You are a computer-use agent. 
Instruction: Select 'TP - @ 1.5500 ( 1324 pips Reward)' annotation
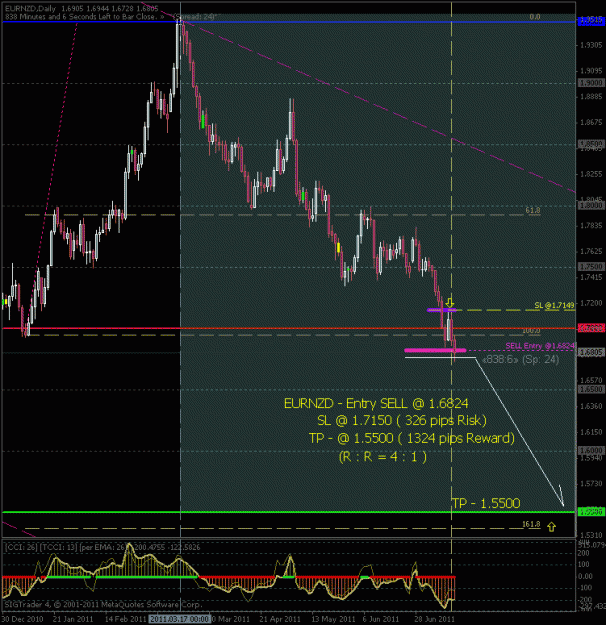(x=412, y=438)
